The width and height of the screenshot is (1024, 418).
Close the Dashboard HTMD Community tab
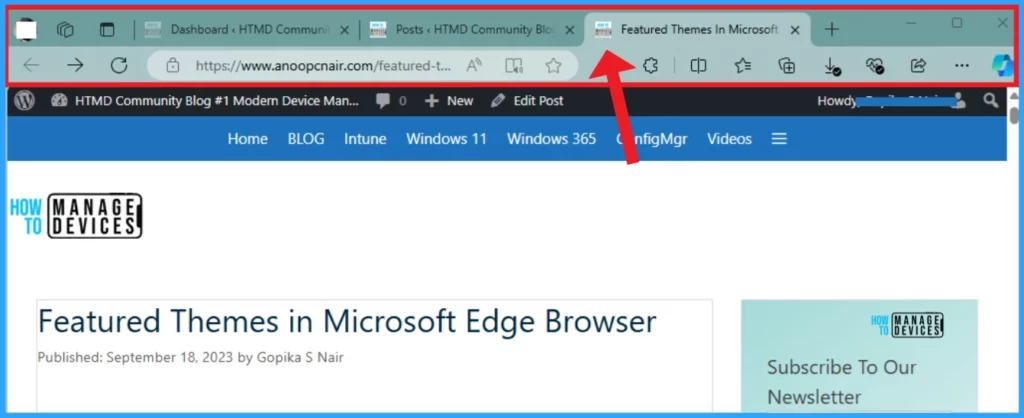pyautogui.click(x=345, y=29)
